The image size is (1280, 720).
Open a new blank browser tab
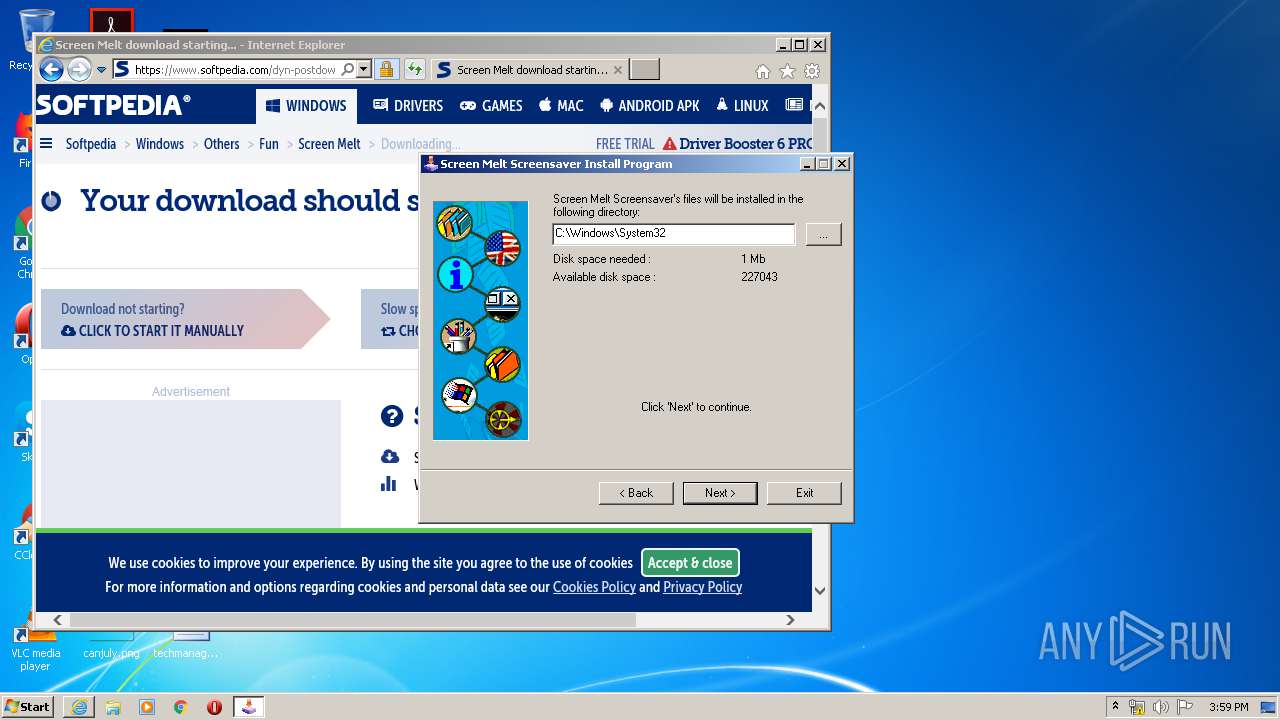click(644, 70)
